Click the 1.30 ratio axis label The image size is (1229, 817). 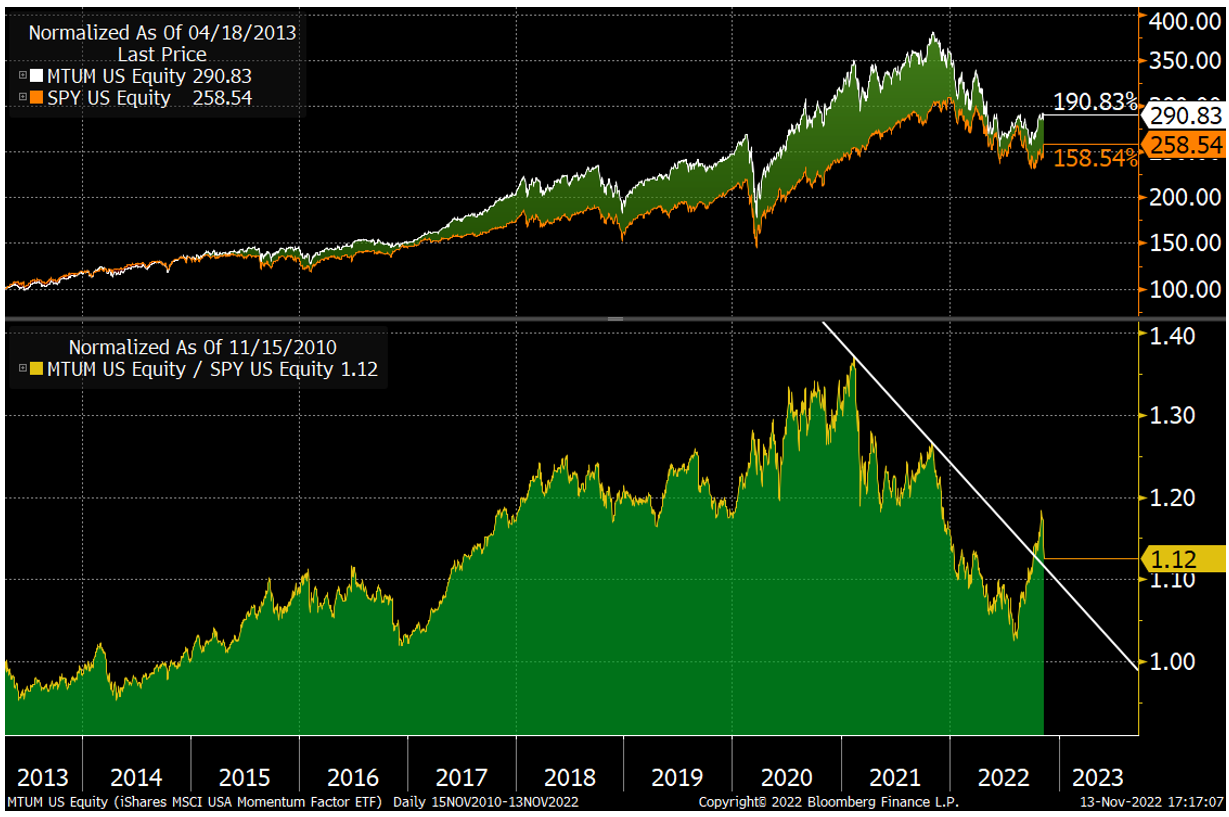(1173, 415)
